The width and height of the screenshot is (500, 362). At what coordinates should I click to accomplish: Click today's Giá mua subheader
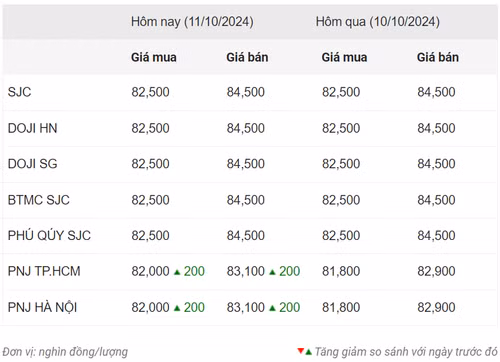(154, 57)
